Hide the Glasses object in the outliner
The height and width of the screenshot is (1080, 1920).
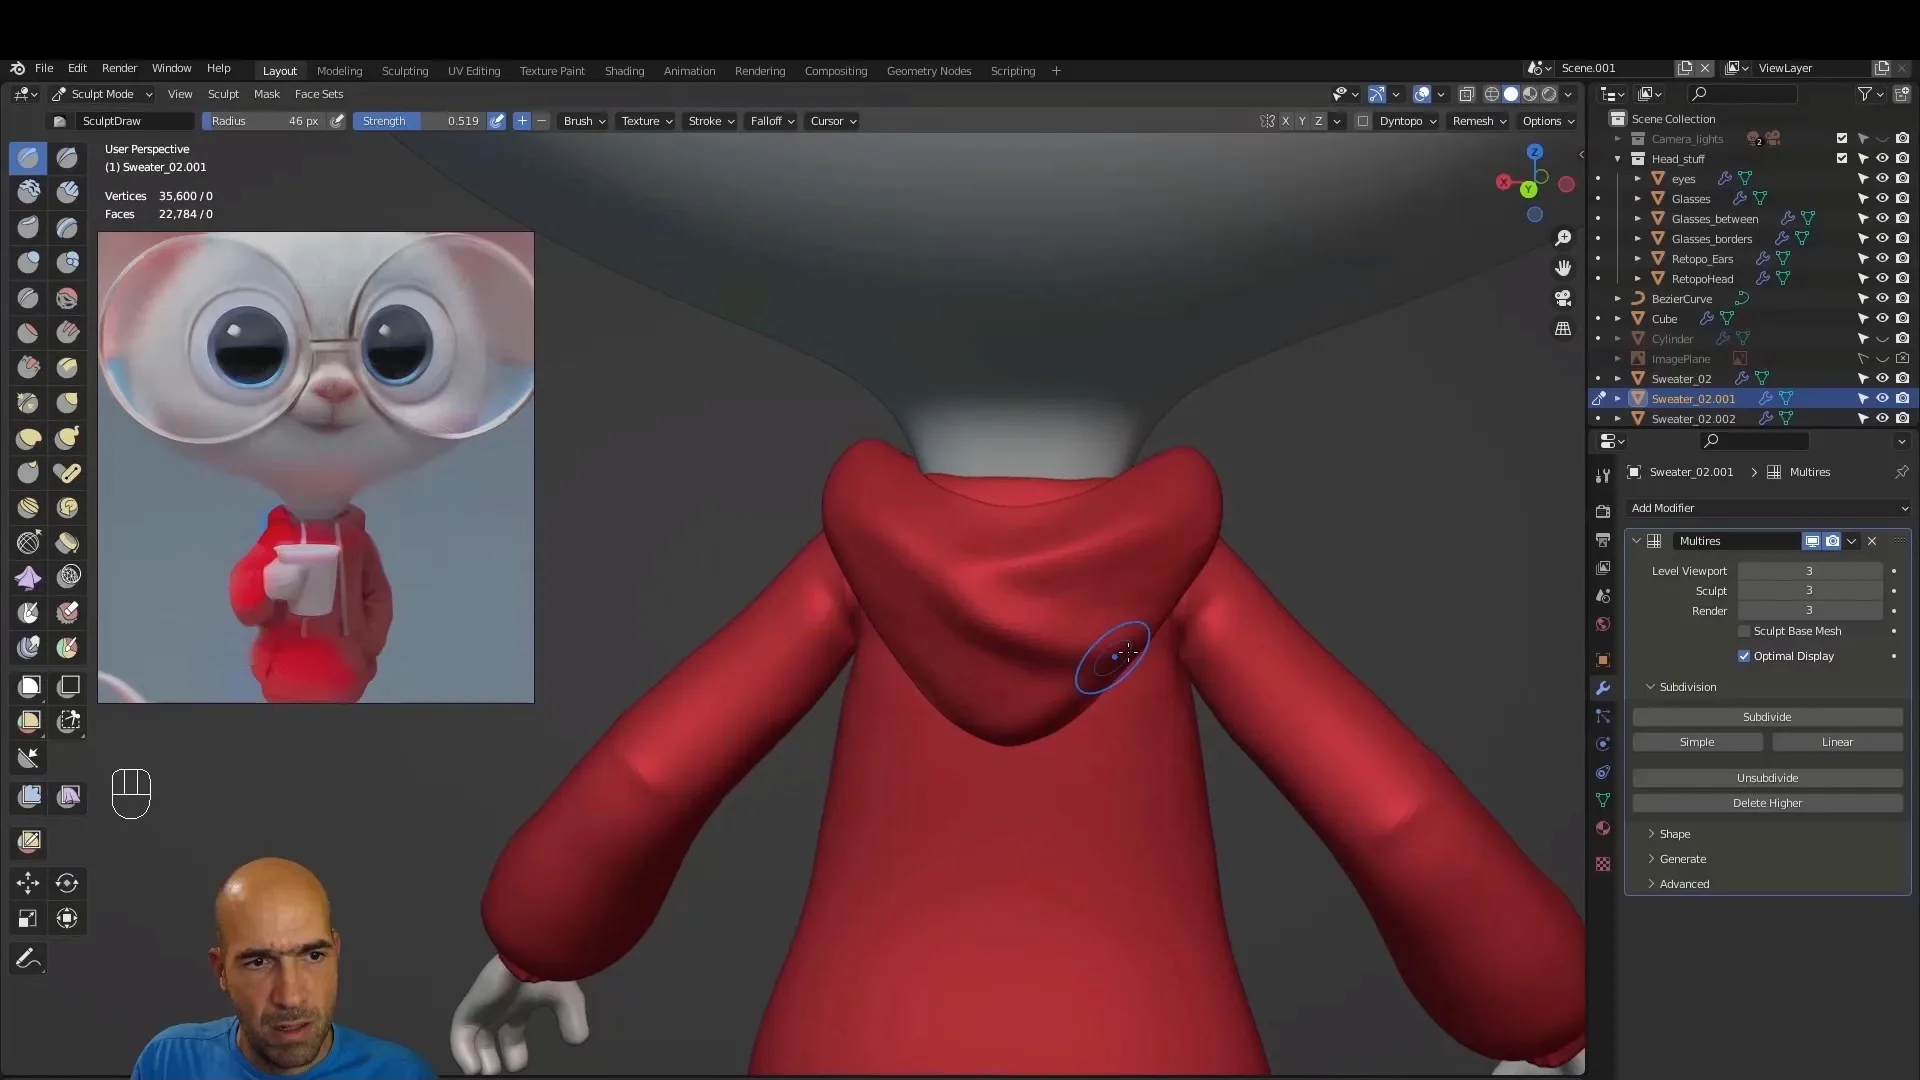(x=1884, y=198)
